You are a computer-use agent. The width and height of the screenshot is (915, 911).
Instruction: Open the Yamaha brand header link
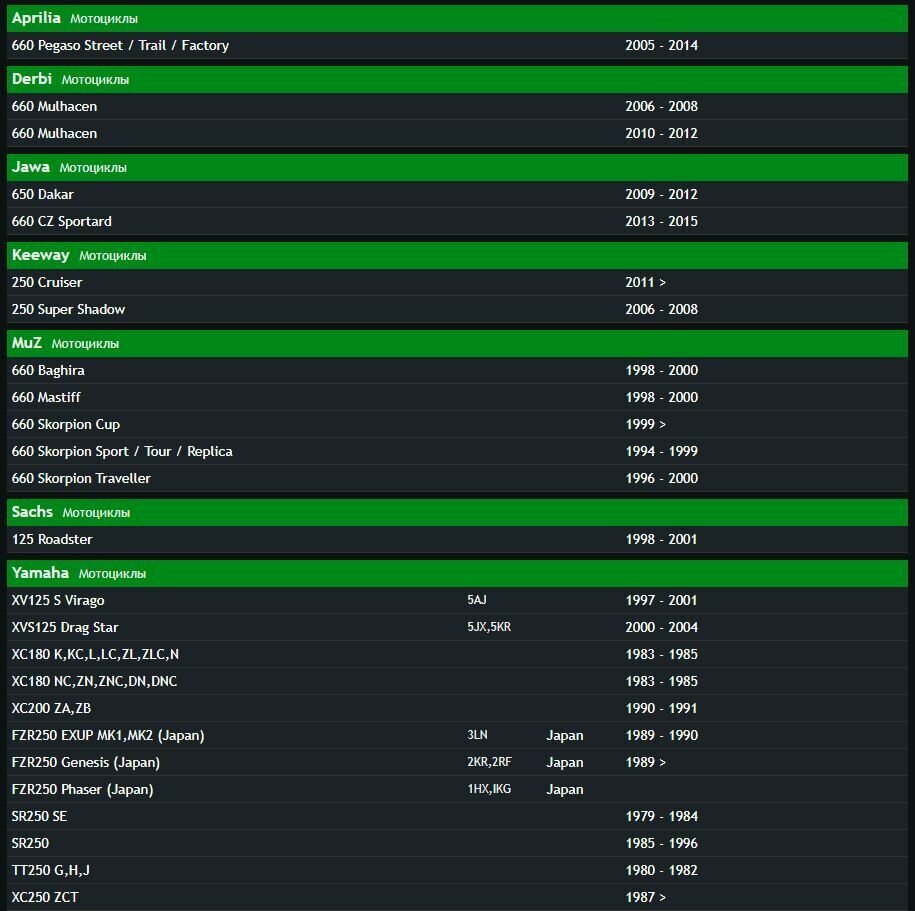click(40, 573)
